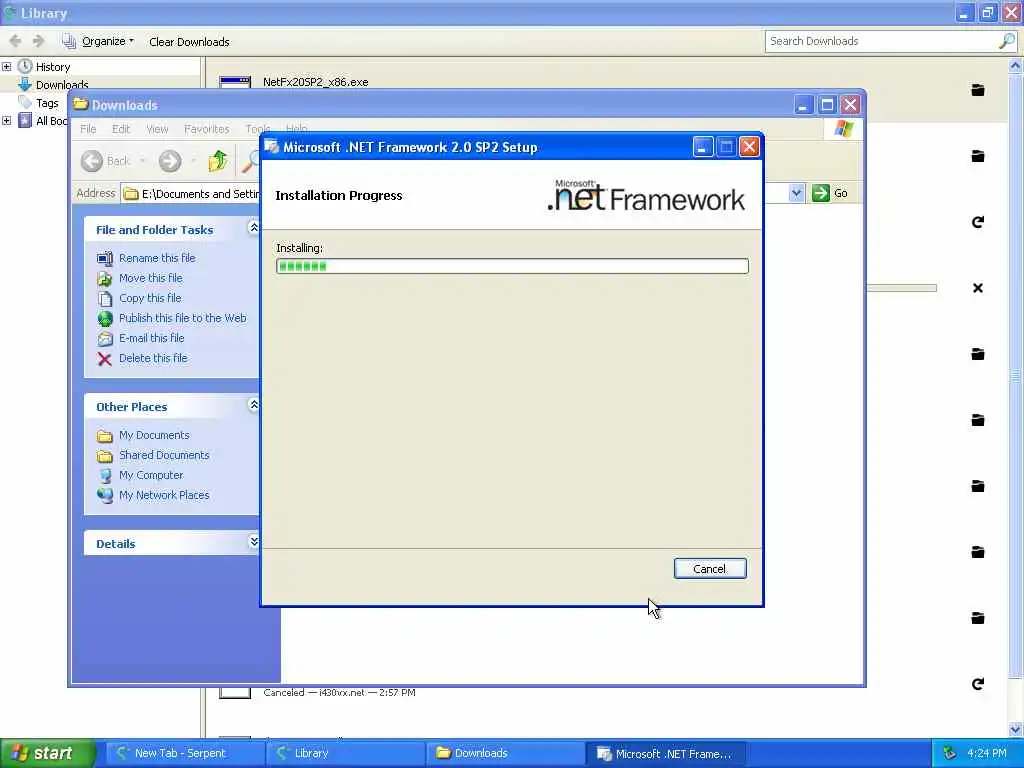Viewport: 1024px width, 768px height.
Task: Expand the All Bookmarks tree node
Action: 7,121
